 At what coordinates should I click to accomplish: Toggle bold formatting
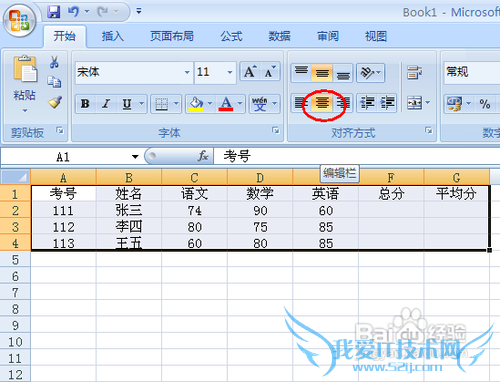pos(85,104)
